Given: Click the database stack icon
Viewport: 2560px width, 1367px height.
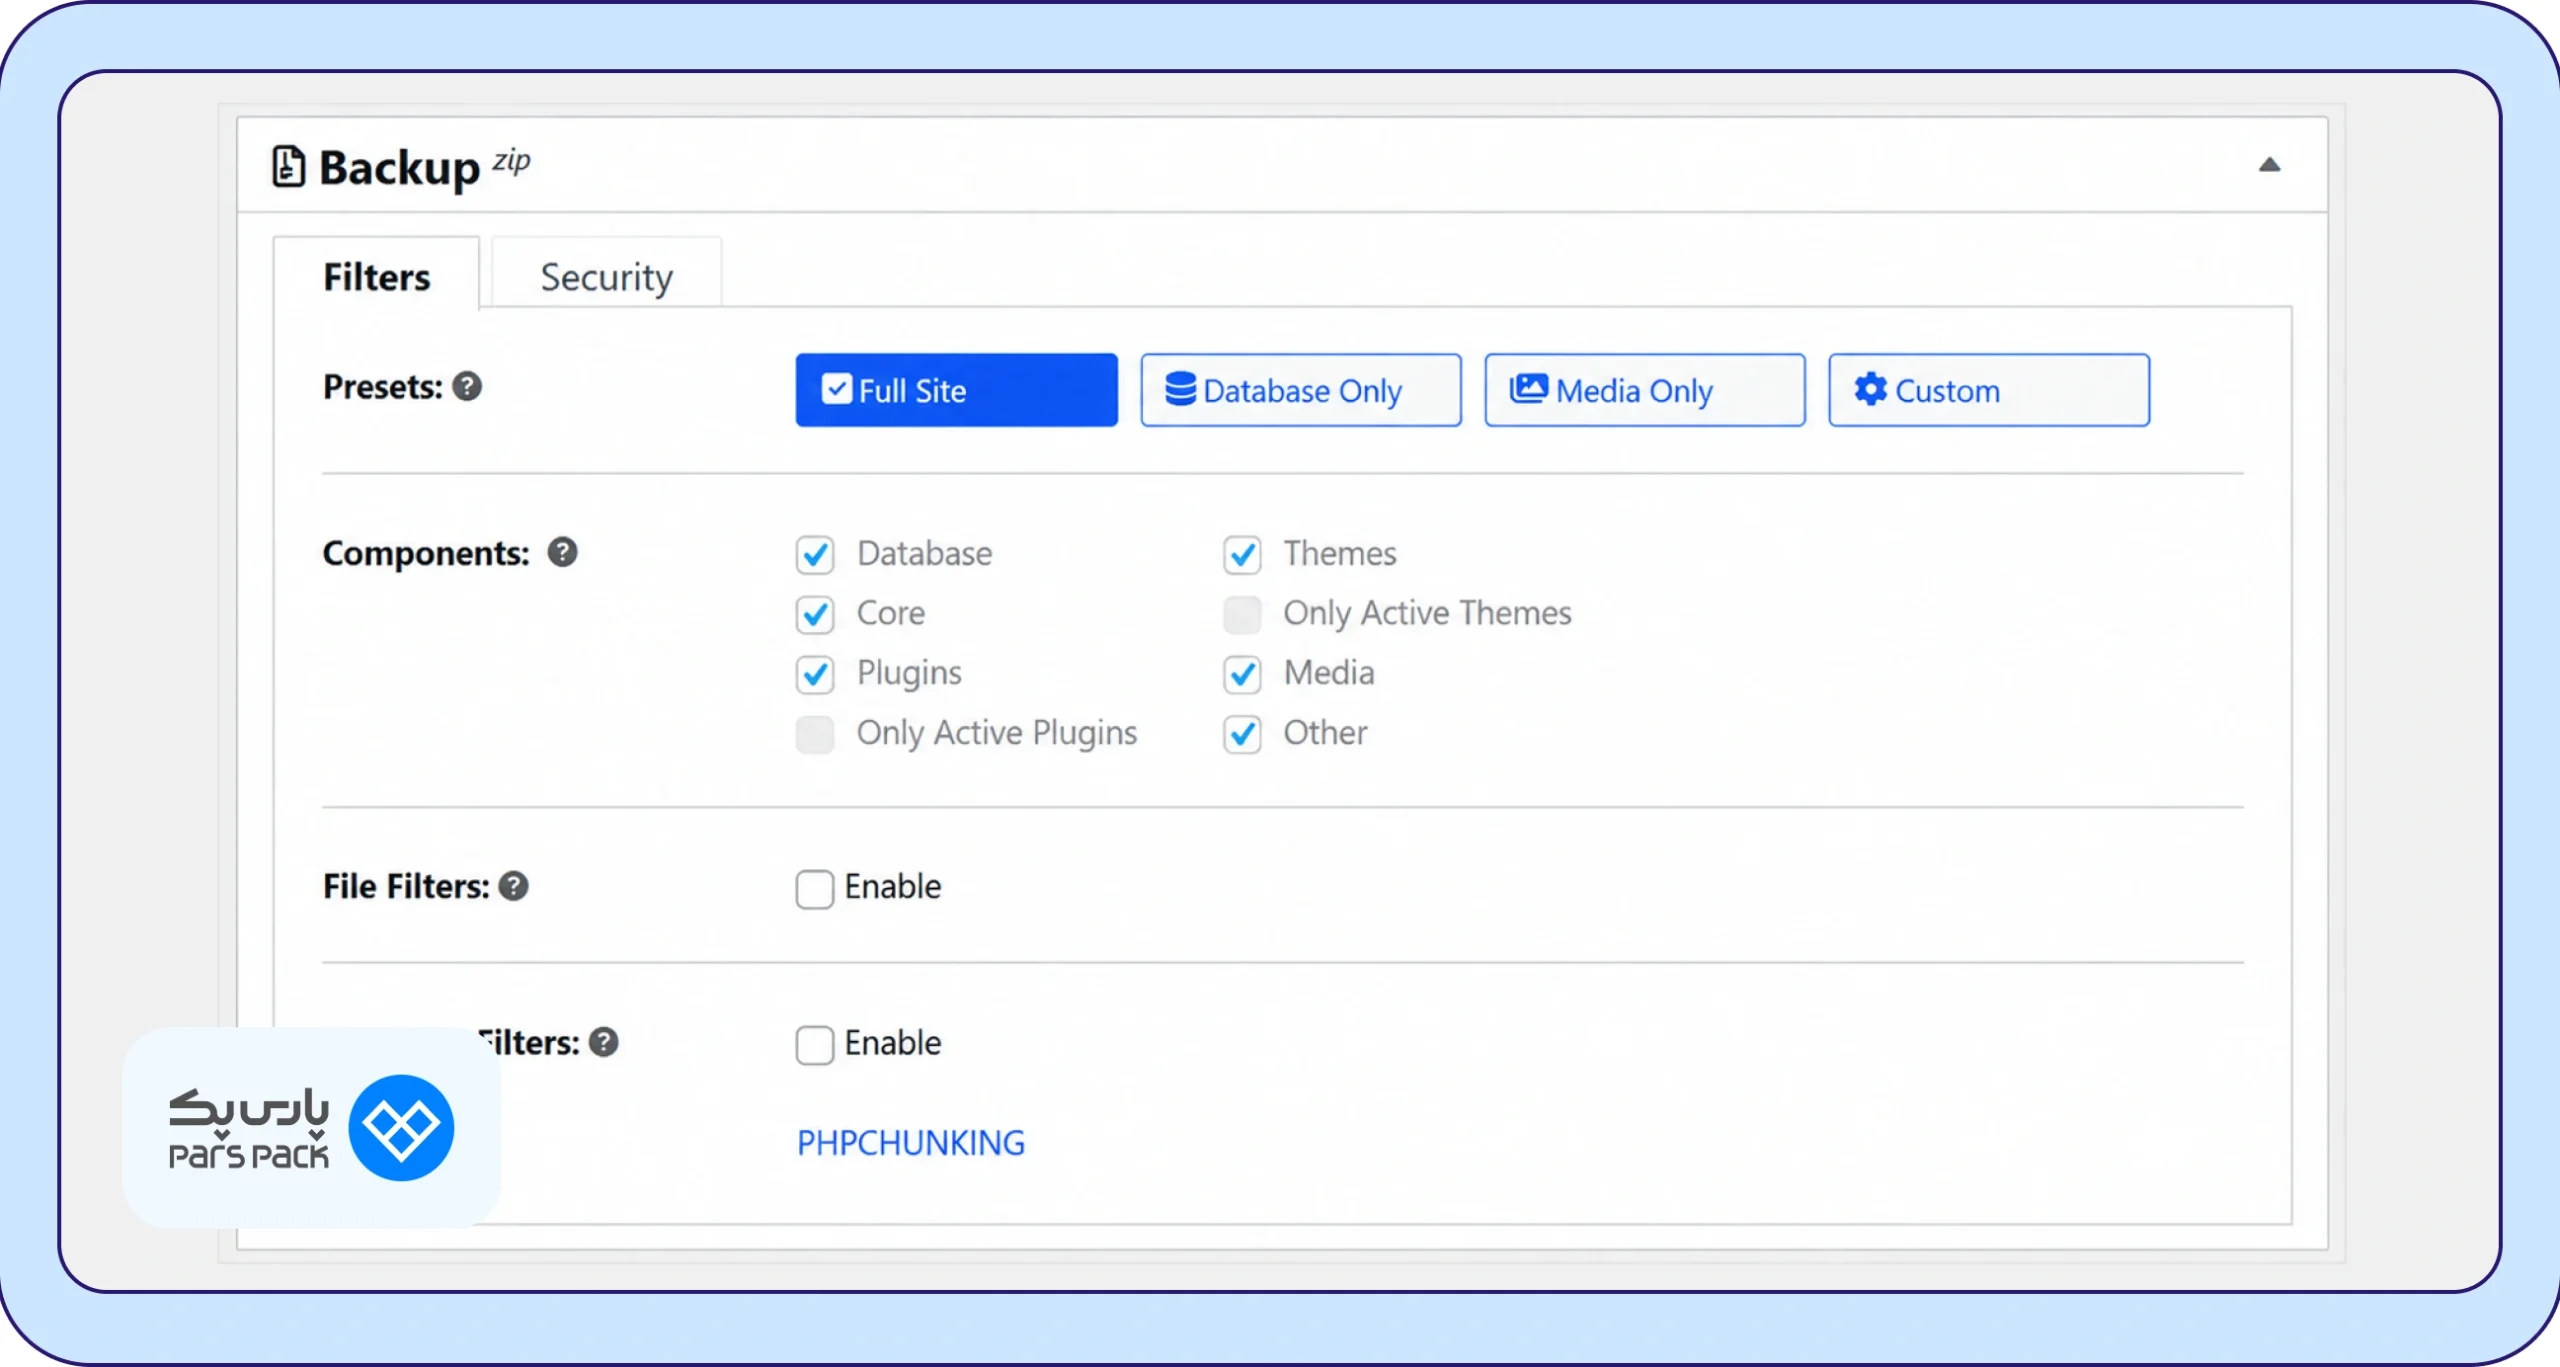Looking at the screenshot, I should [1180, 389].
